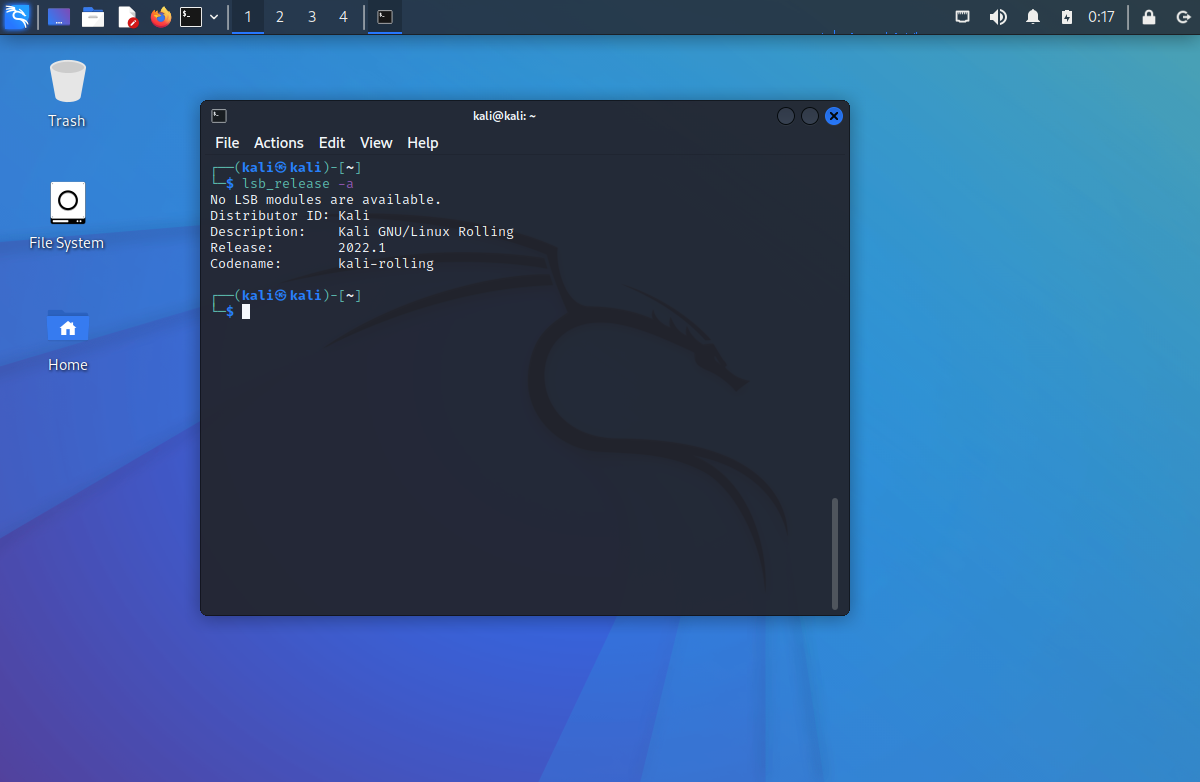The width and height of the screenshot is (1200, 782).
Task: Switch to workspace 3
Action: (312, 17)
